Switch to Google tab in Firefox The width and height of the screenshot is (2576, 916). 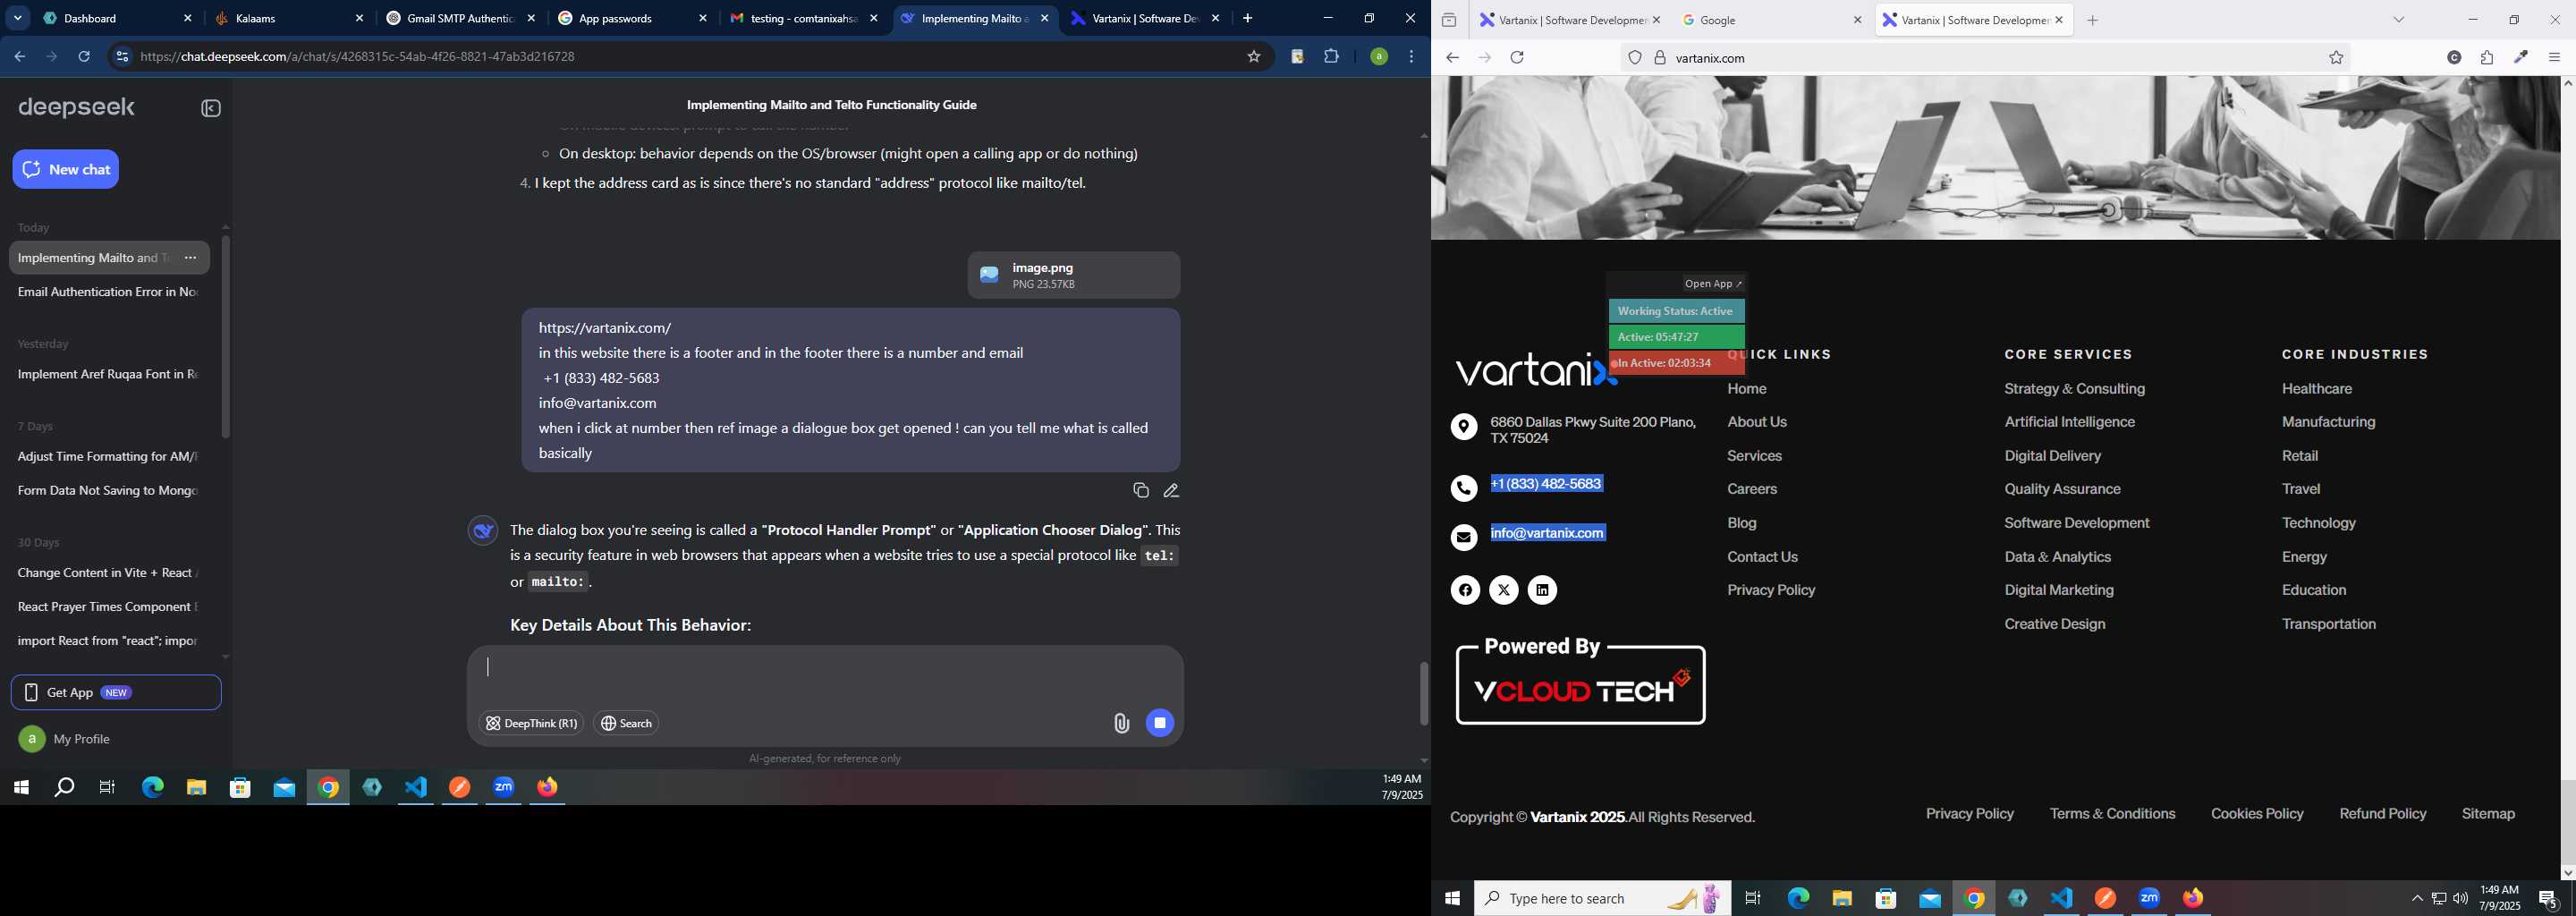tap(1771, 20)
